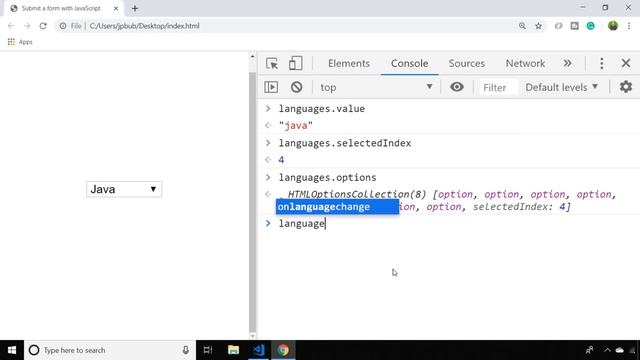Click the "java" output value
640x360 pixels.
[x=296, y=125]
